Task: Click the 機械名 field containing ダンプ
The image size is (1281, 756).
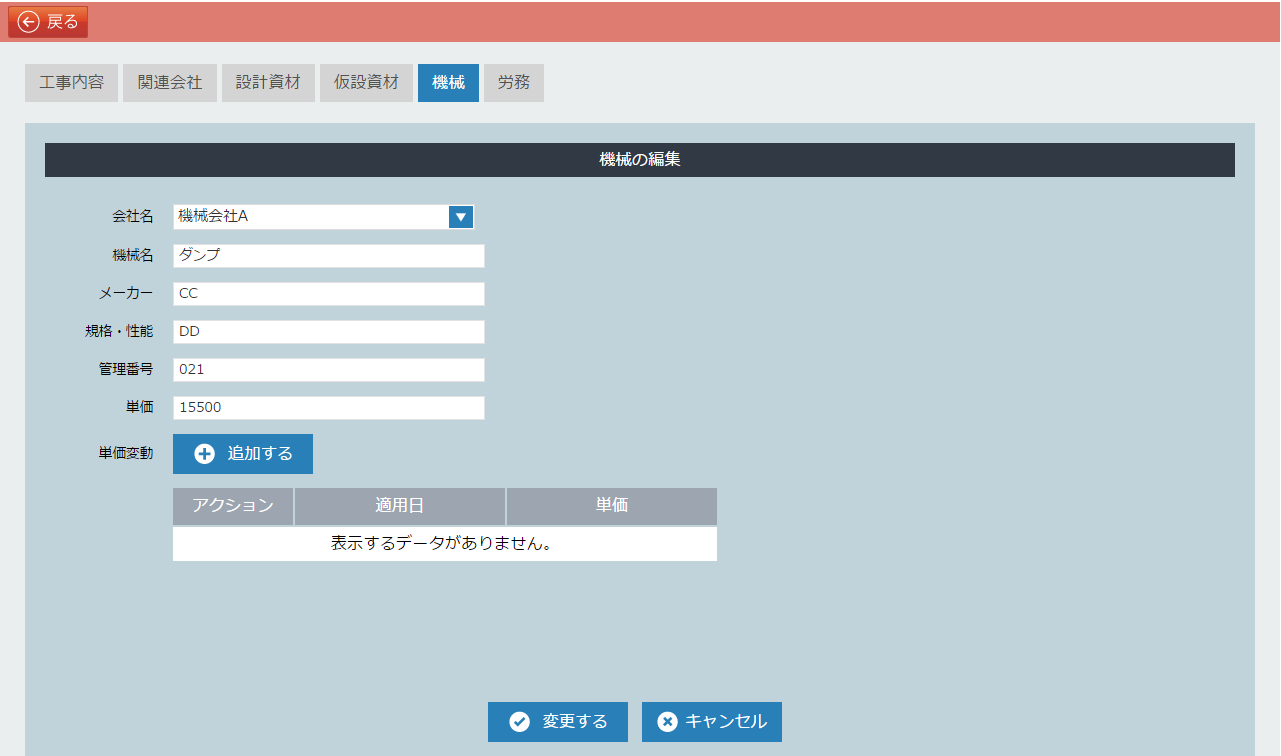Action: 329,256
